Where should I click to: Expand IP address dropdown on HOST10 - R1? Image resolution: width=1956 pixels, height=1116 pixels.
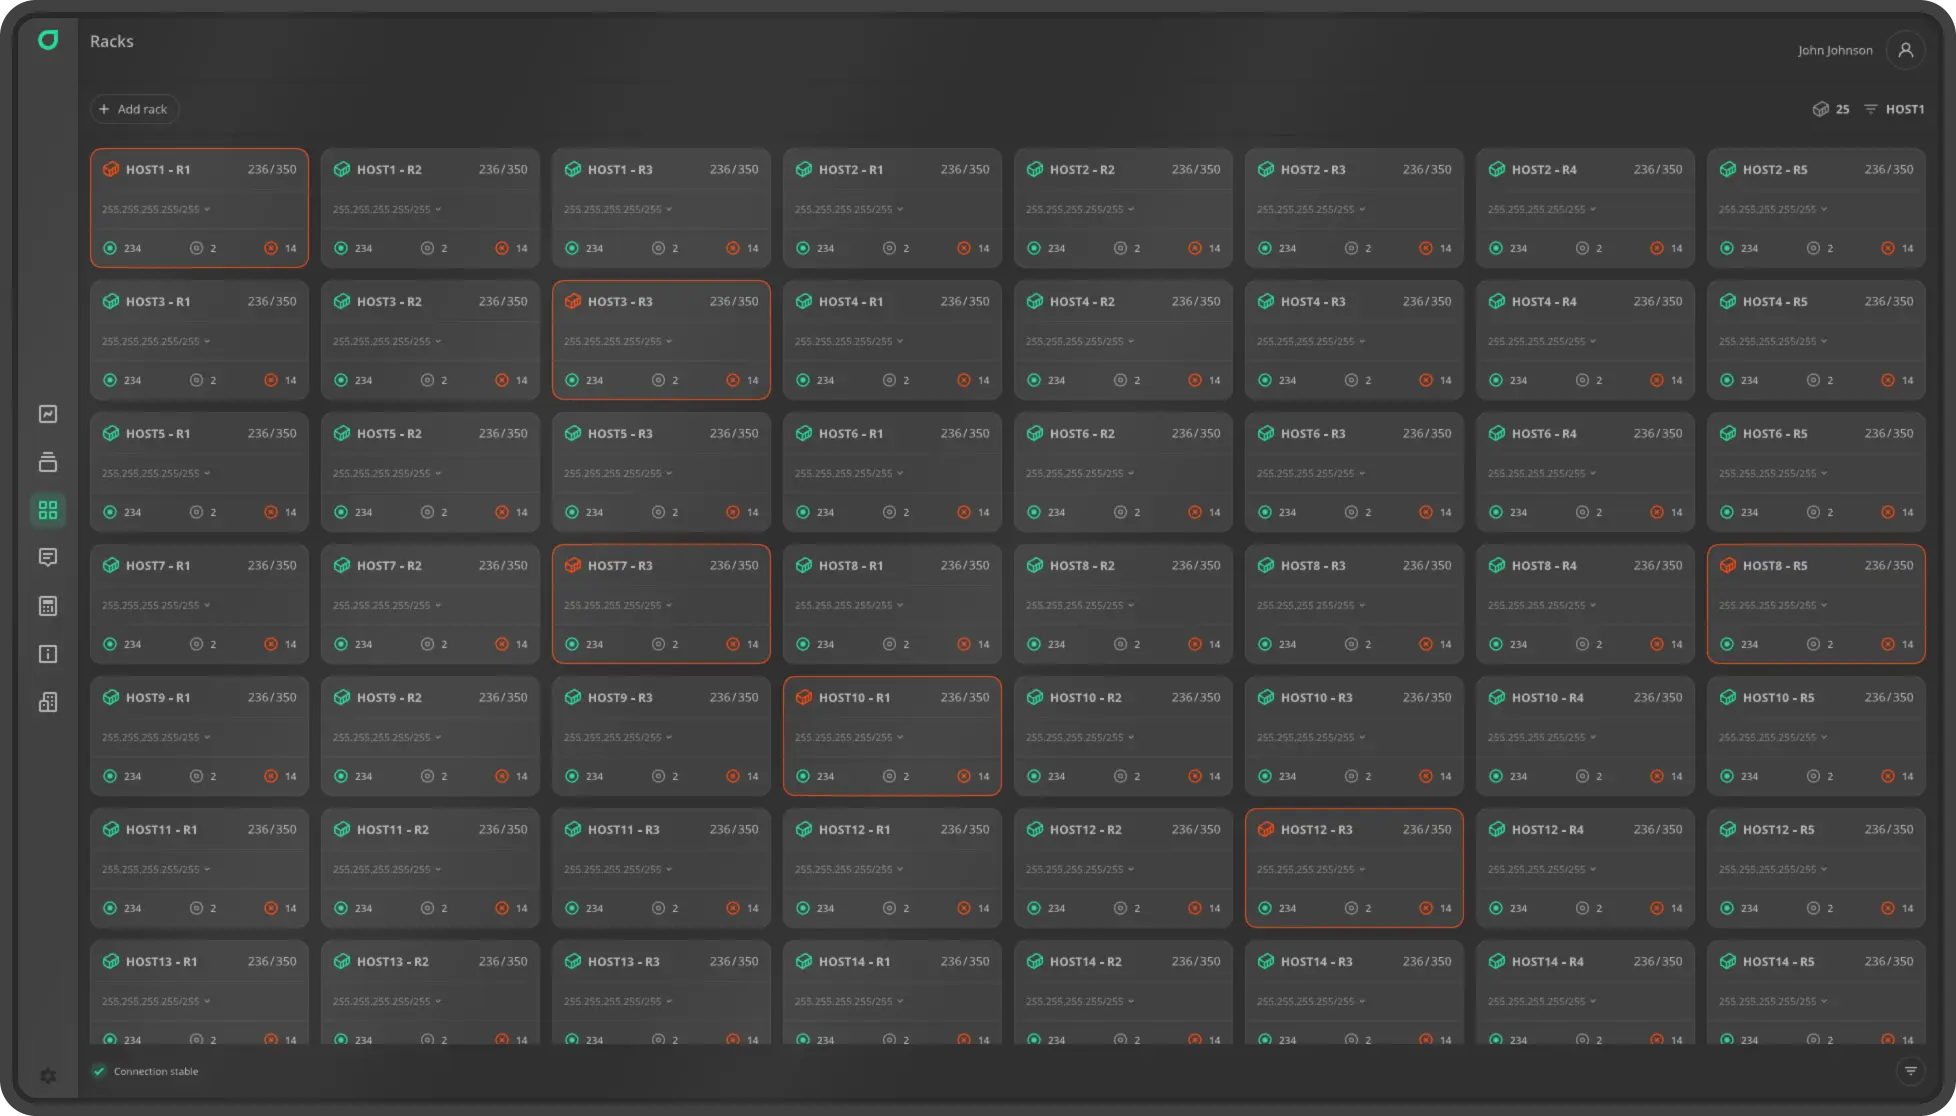901,738
